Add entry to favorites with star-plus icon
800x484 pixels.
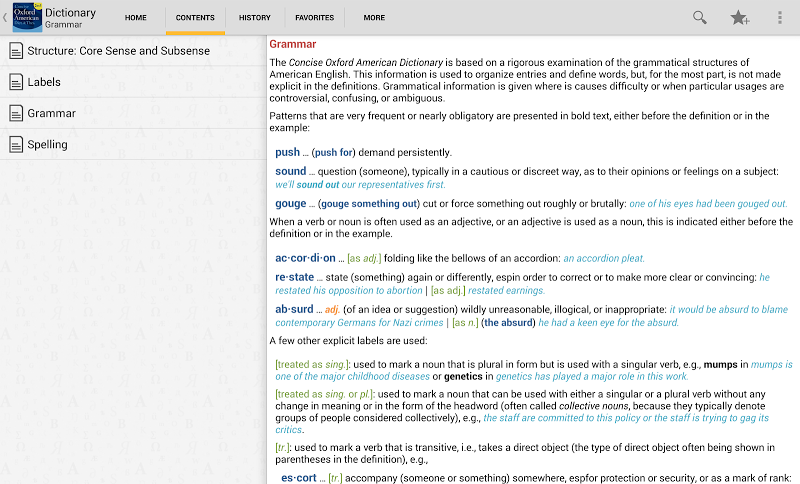[739, 17]
